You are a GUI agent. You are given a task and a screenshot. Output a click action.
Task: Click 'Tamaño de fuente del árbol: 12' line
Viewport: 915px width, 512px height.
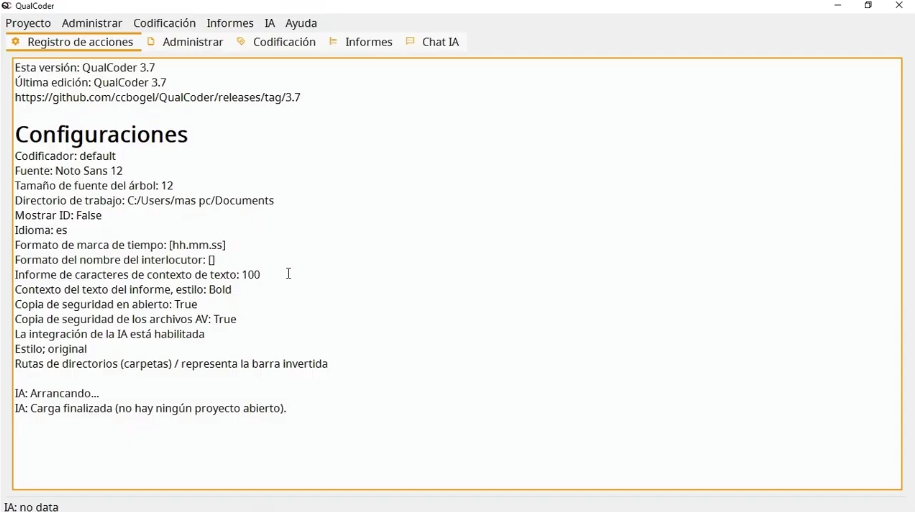click(94, 186)
